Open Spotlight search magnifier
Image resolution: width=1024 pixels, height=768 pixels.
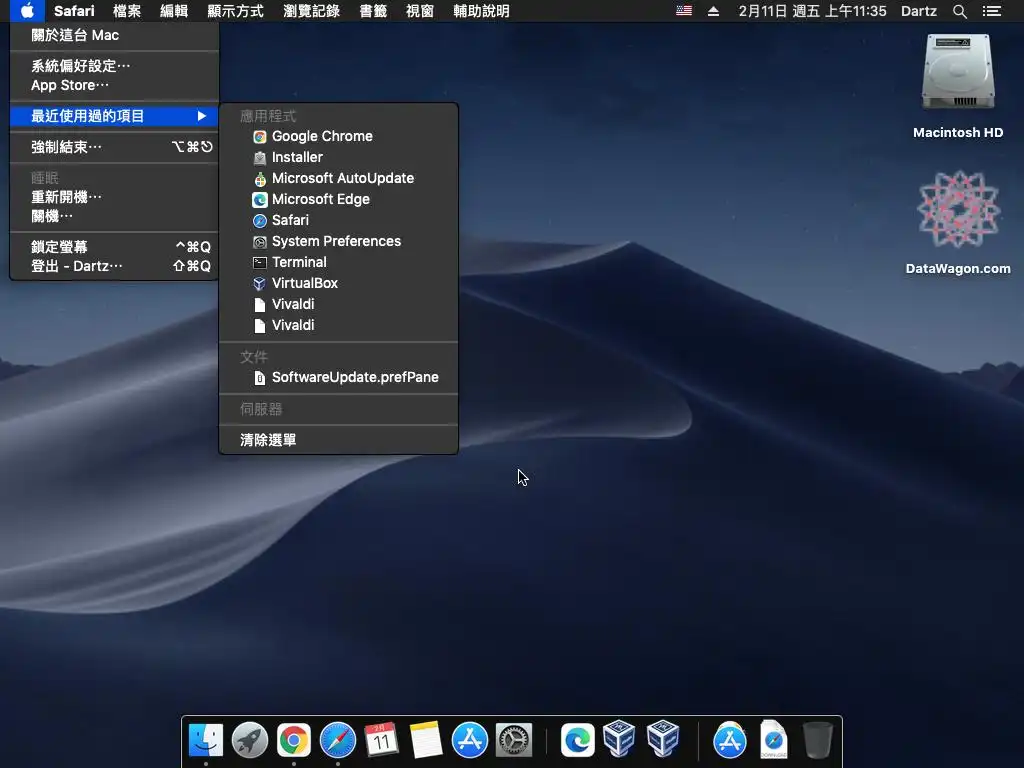pyautogui.click(x=959, y=11)
